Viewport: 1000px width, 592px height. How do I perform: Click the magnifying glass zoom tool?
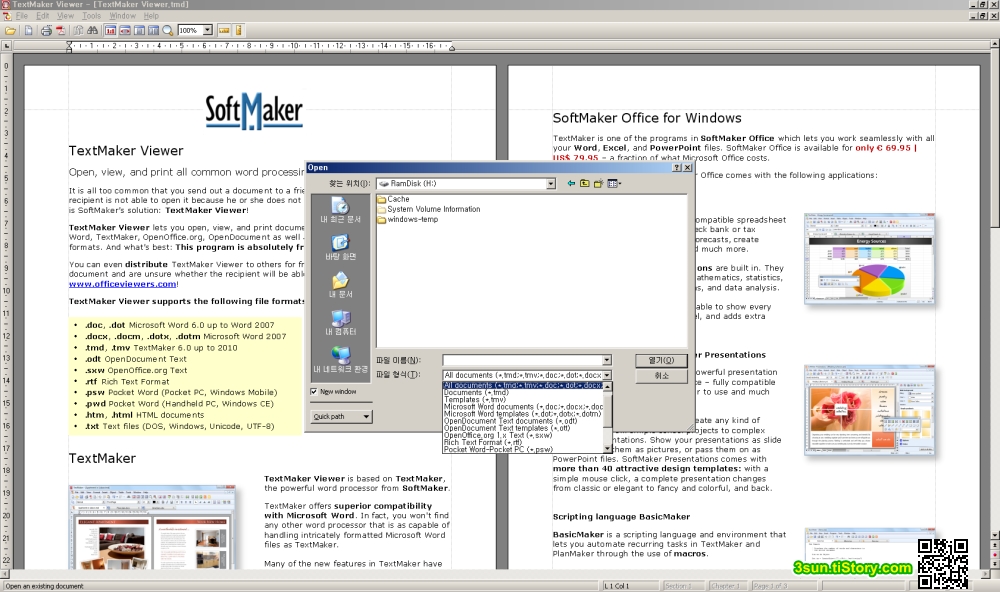168,31
